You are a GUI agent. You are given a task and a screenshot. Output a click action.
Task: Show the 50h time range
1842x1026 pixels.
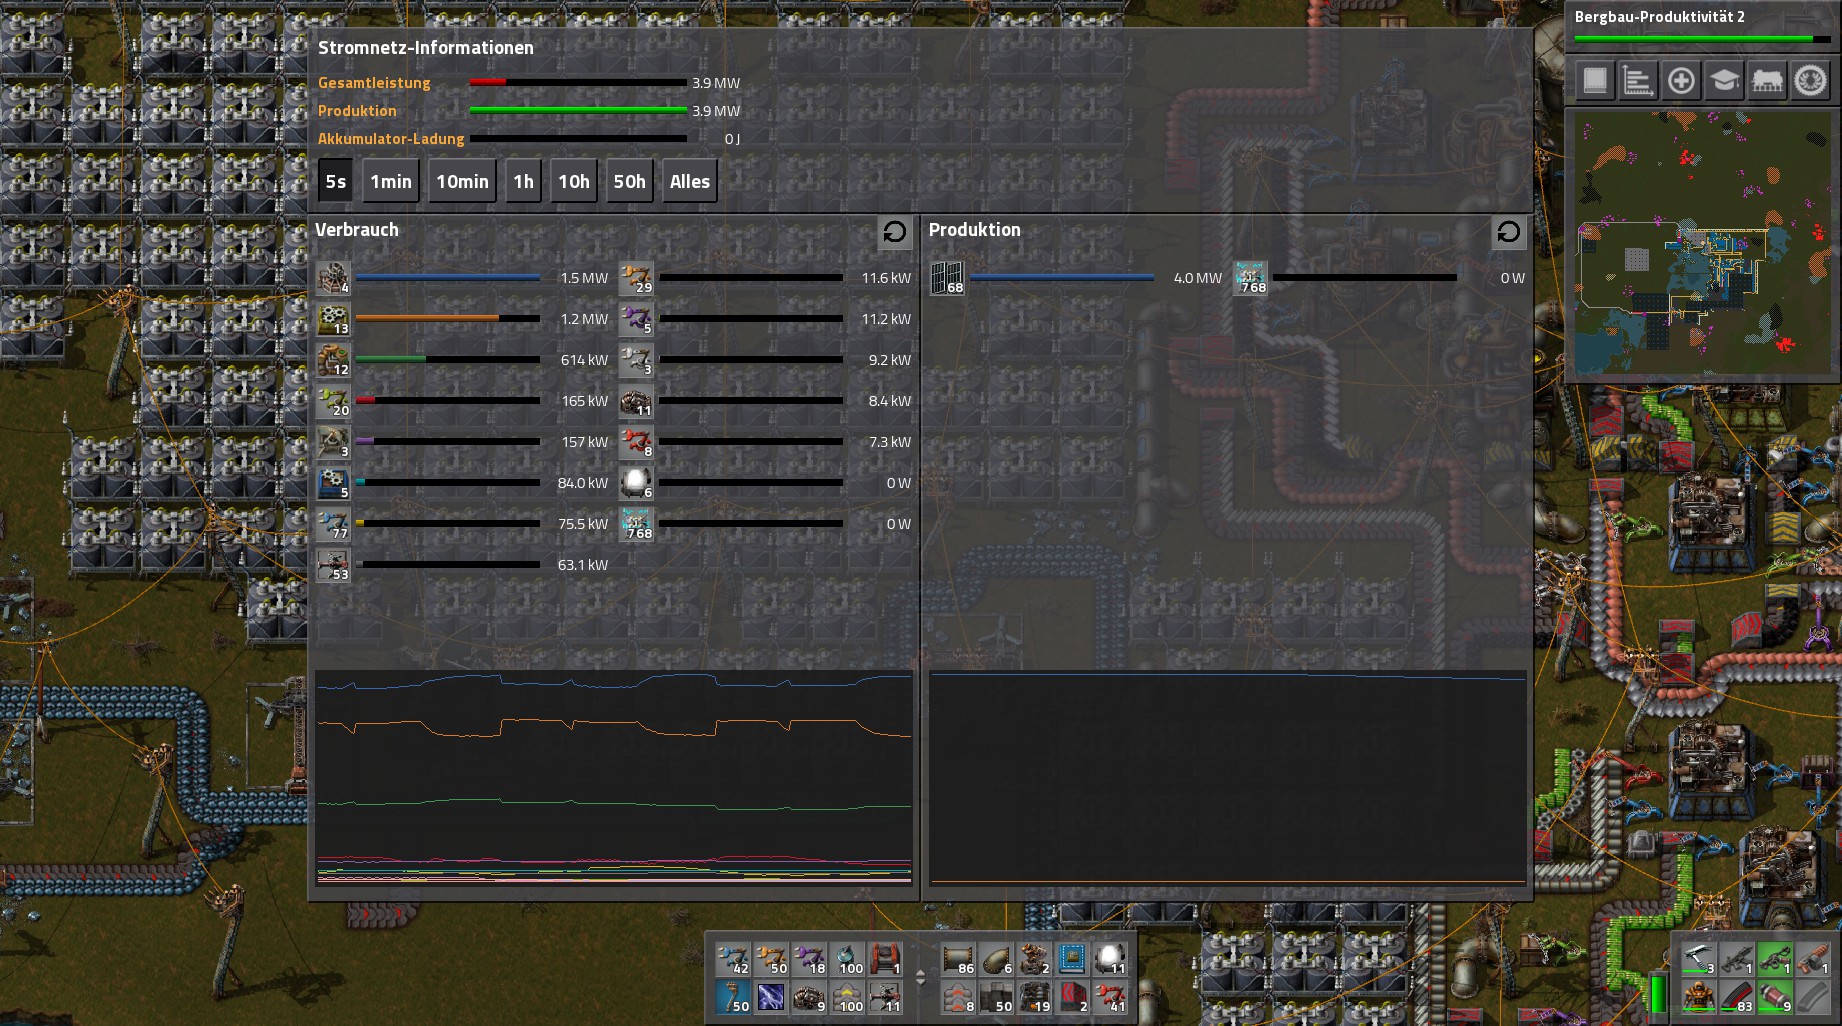(629, 181)
